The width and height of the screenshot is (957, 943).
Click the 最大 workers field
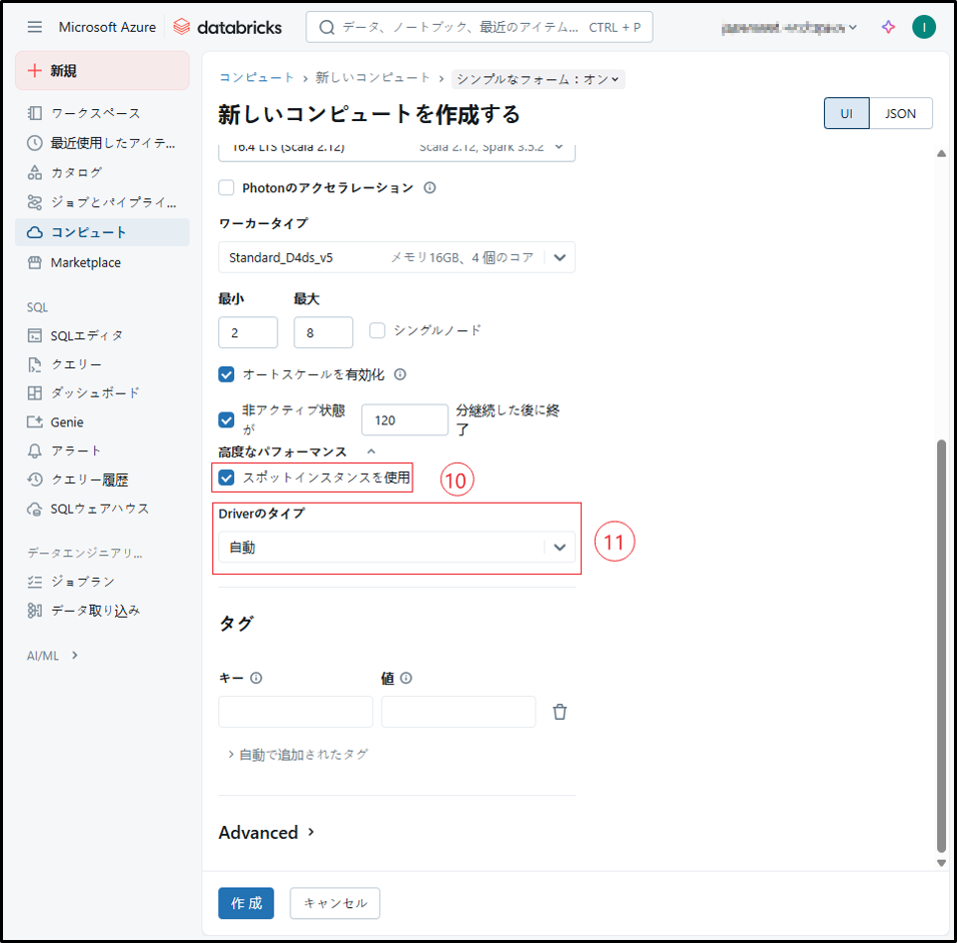(323, 333)
